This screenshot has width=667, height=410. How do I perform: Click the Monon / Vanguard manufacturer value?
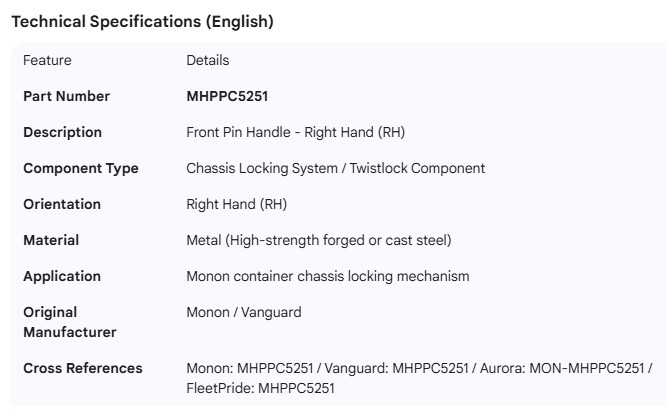[x=243, y=312]
